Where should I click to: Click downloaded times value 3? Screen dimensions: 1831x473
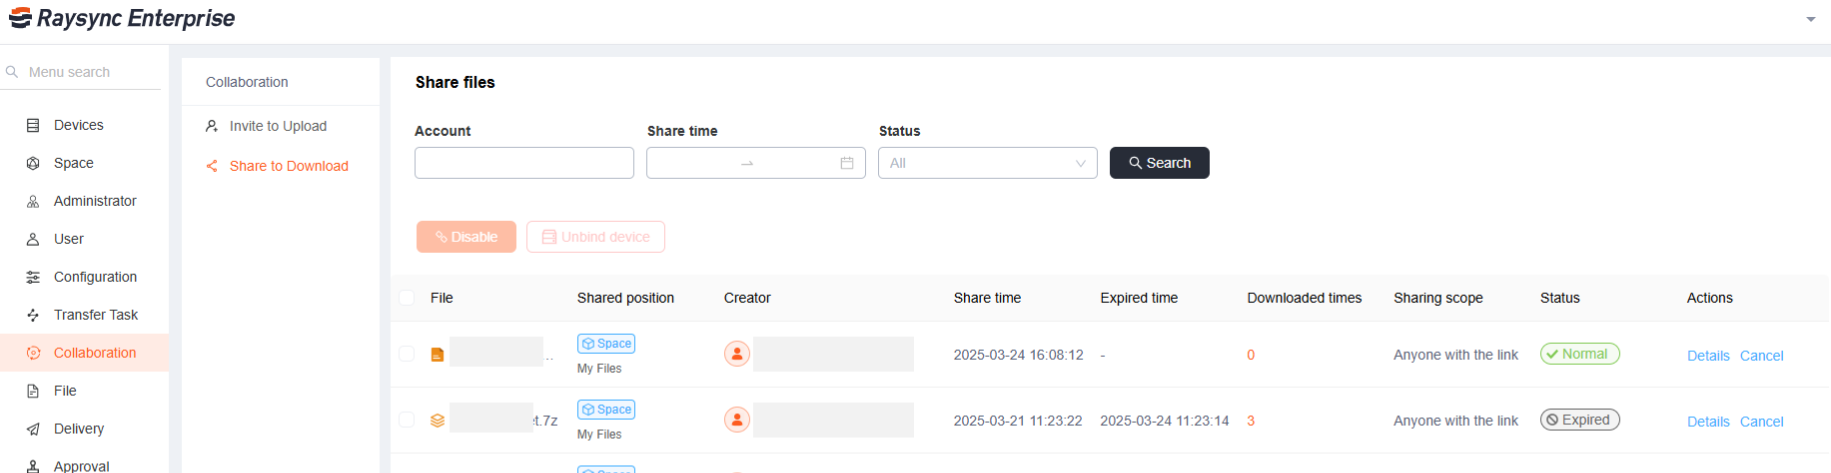pos(1251,421)
